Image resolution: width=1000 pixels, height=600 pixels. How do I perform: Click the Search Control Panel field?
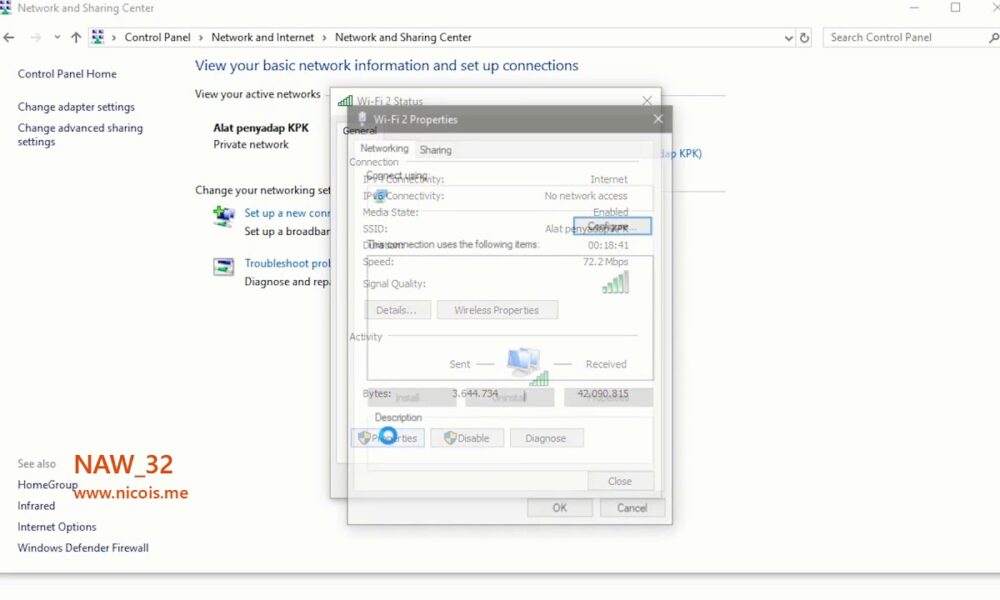[x=906, y=37]
